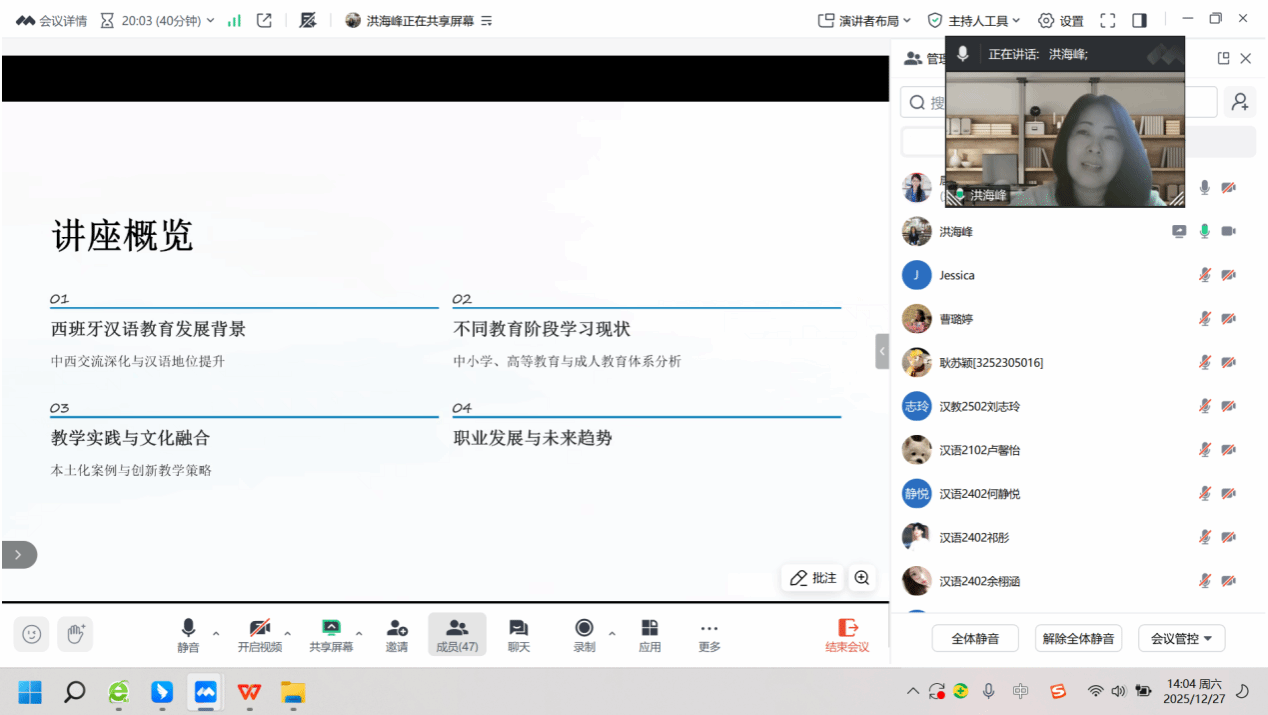Viewport: 1268px width, 715px height.
Task: Click the end meeting button
Action: coord(847,634)
